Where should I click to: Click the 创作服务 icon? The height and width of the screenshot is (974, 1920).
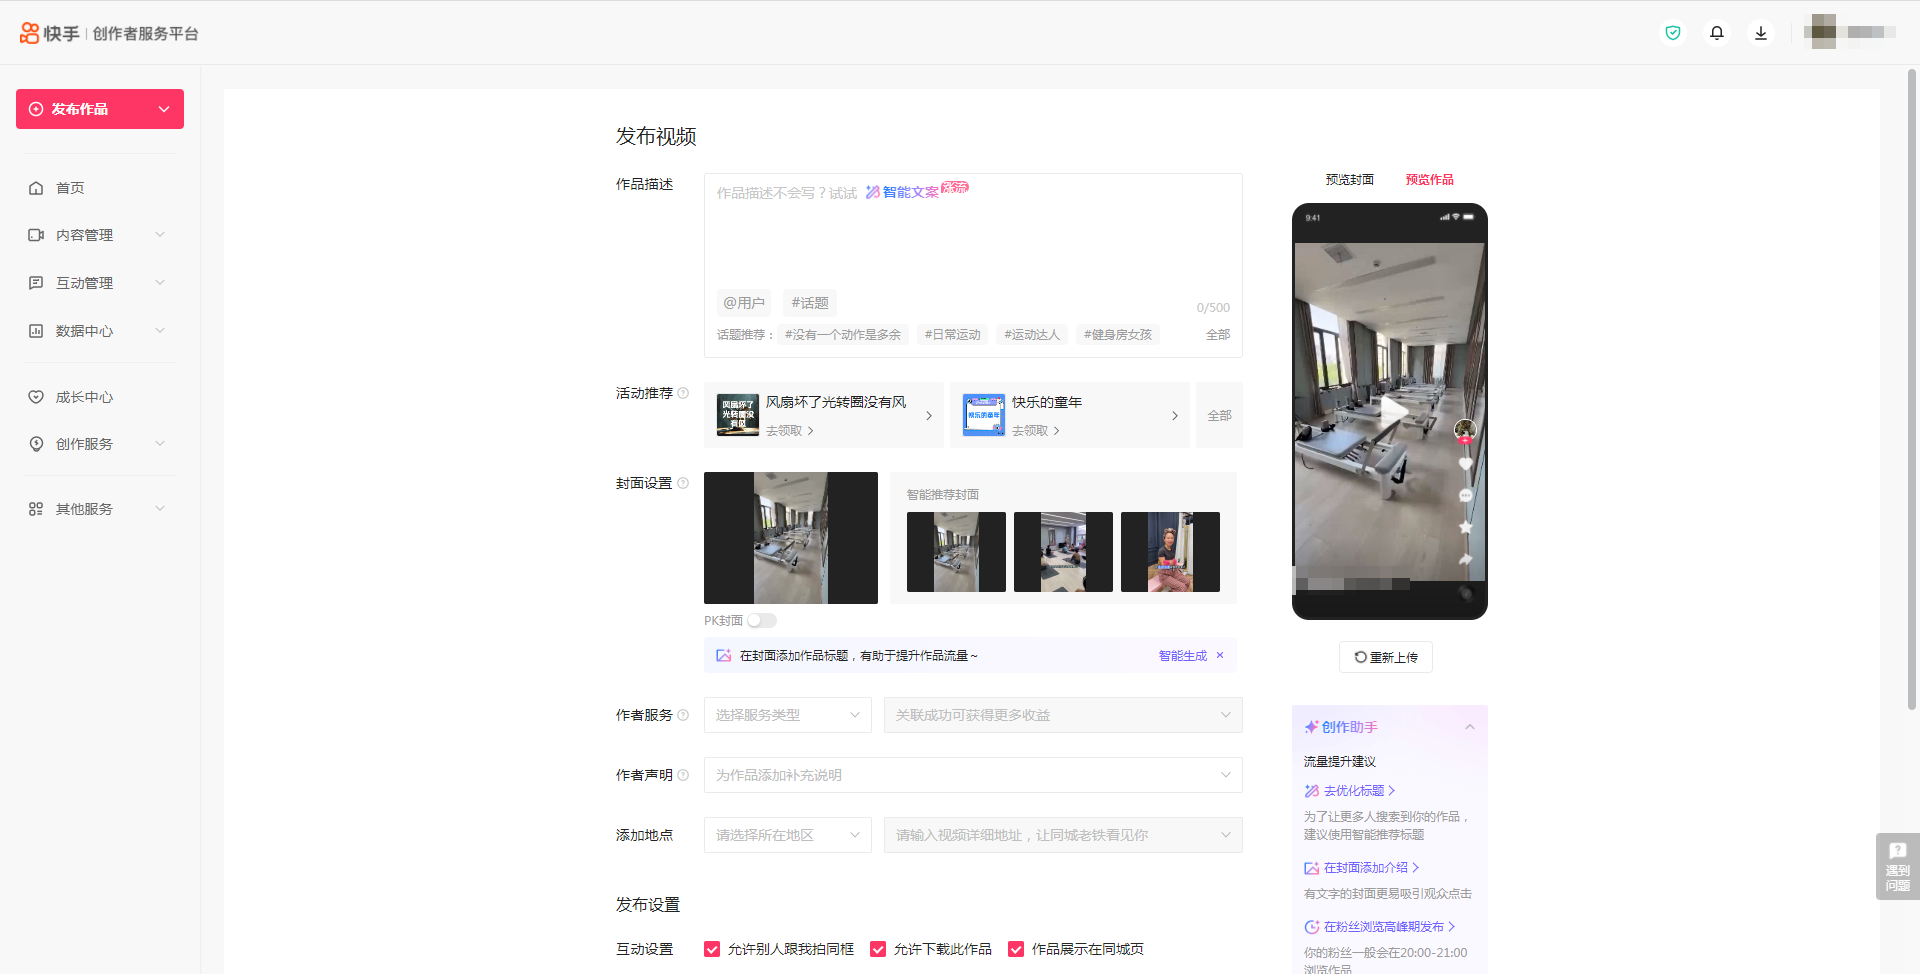36,444
